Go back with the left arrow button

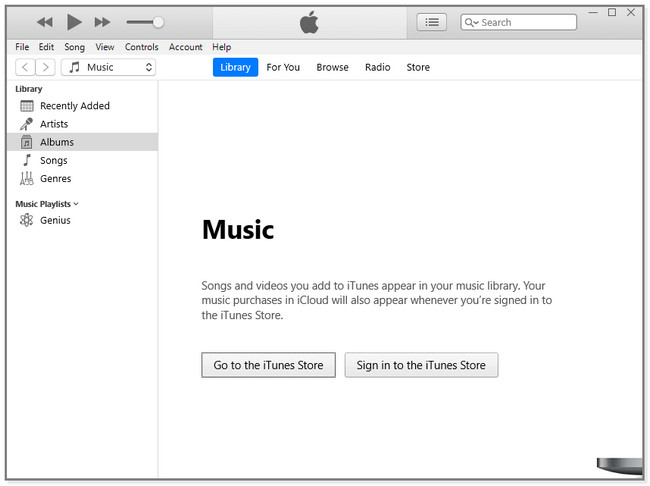tap(25, 67)
